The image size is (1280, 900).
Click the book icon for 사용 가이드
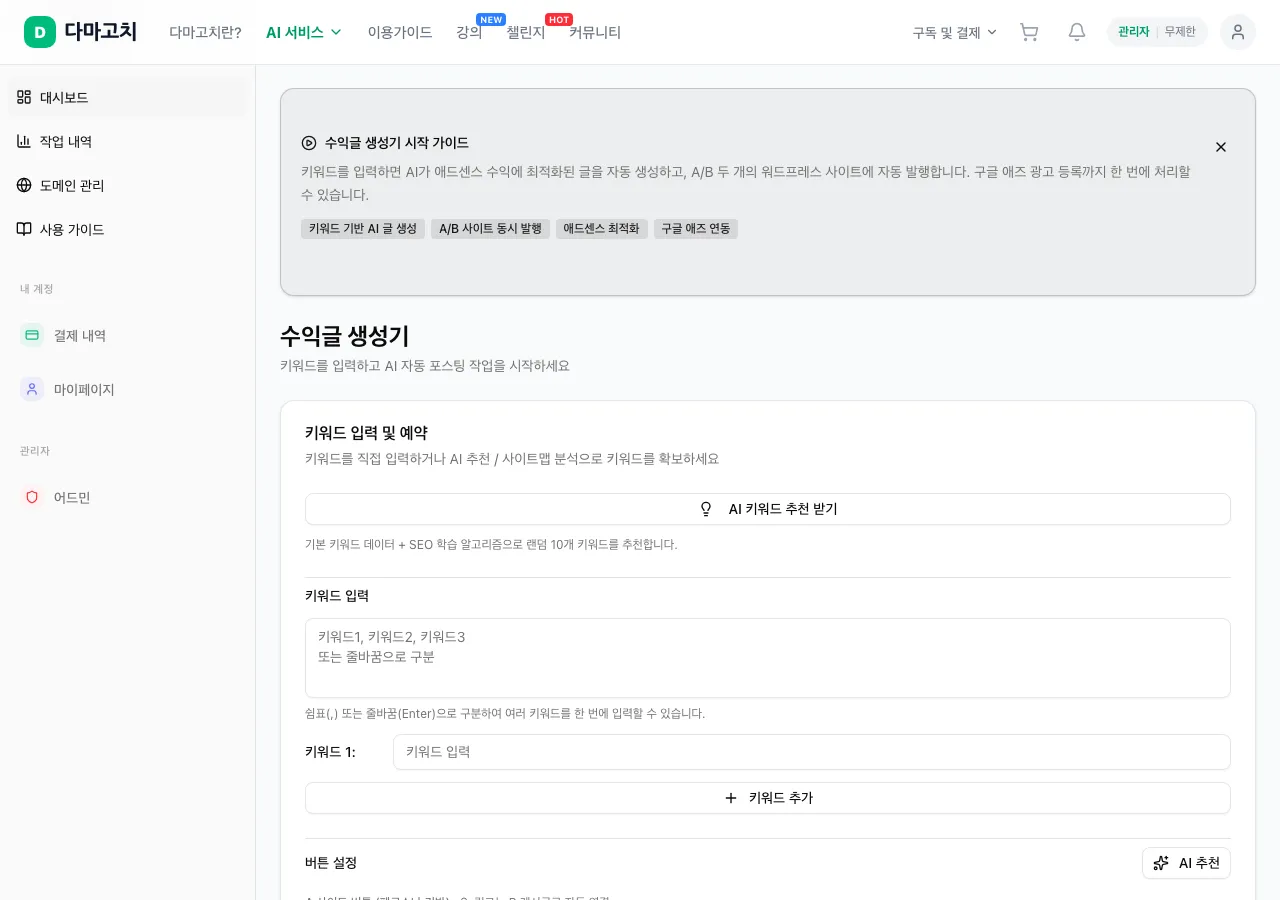tap(24, 229)
